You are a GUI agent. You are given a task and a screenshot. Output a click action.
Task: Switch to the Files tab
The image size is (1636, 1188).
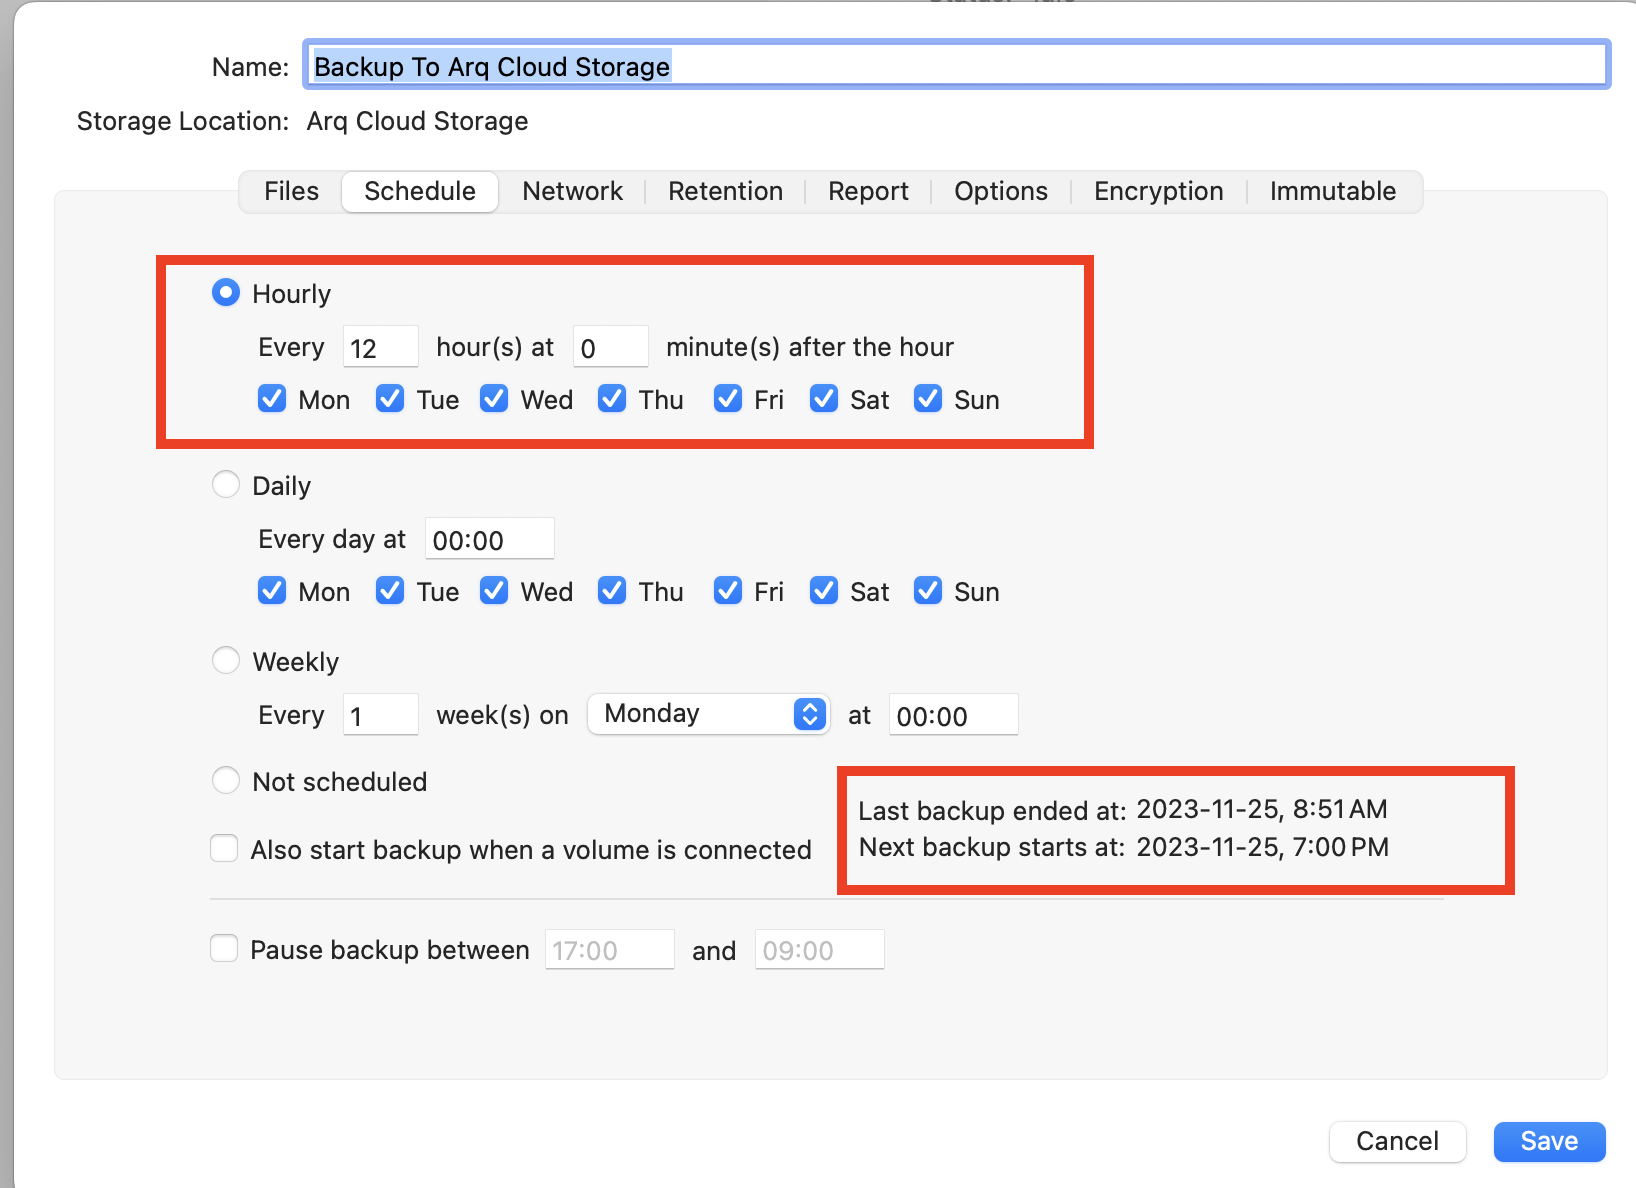291,191
